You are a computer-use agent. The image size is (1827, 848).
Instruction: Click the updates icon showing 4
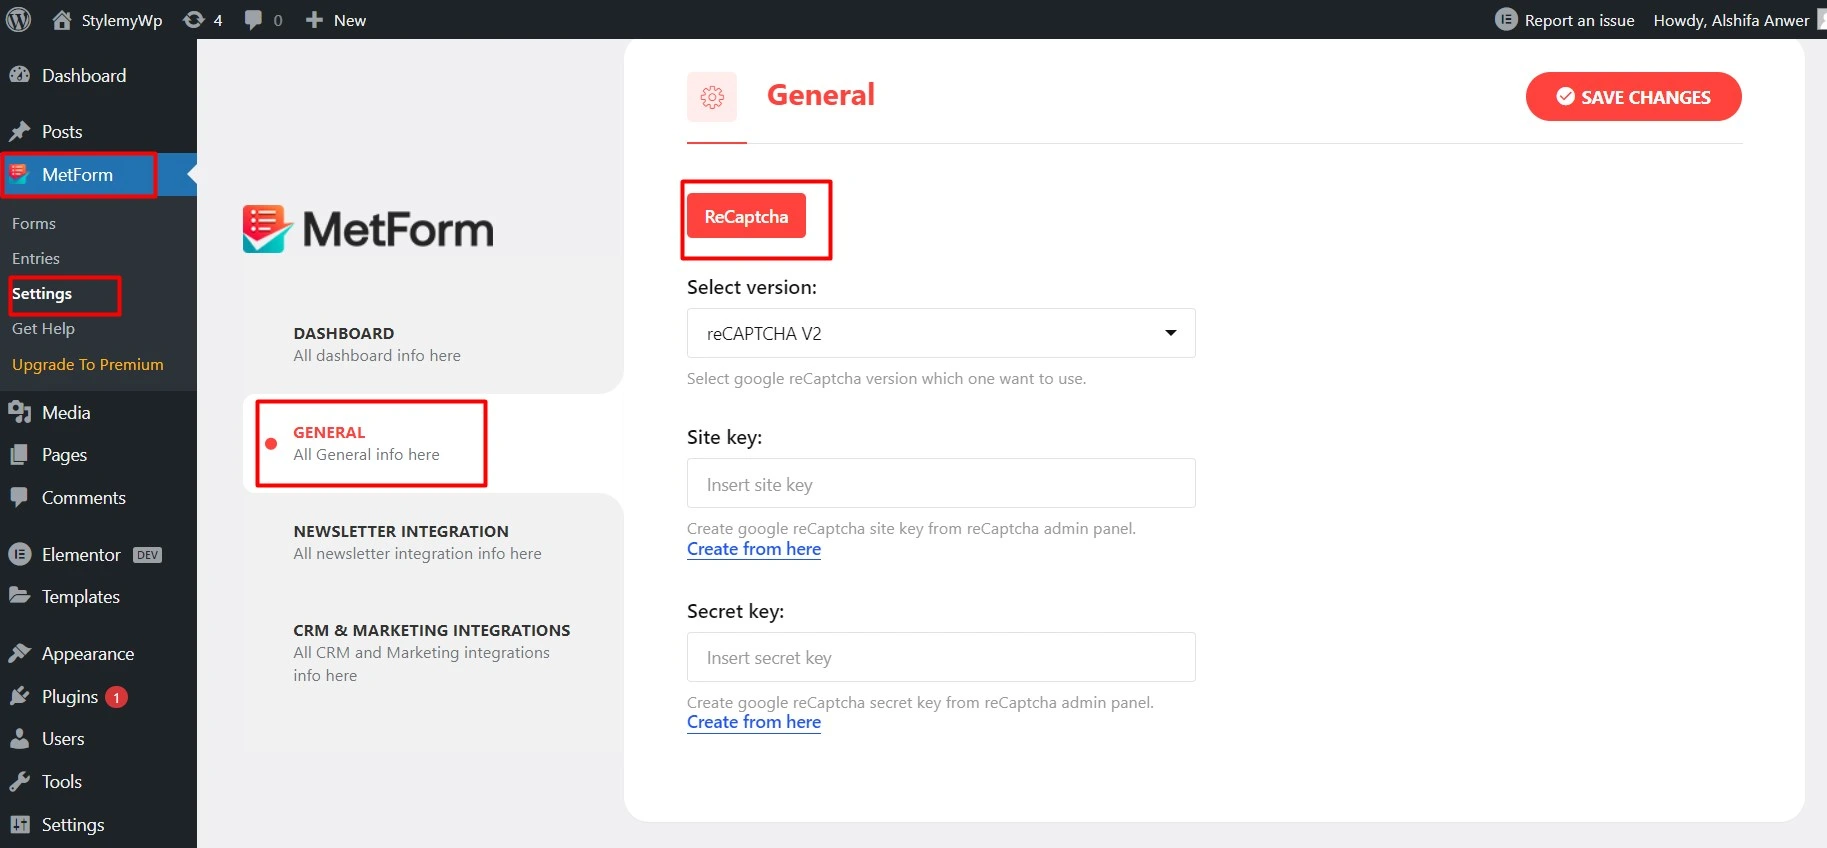(193, 20)
